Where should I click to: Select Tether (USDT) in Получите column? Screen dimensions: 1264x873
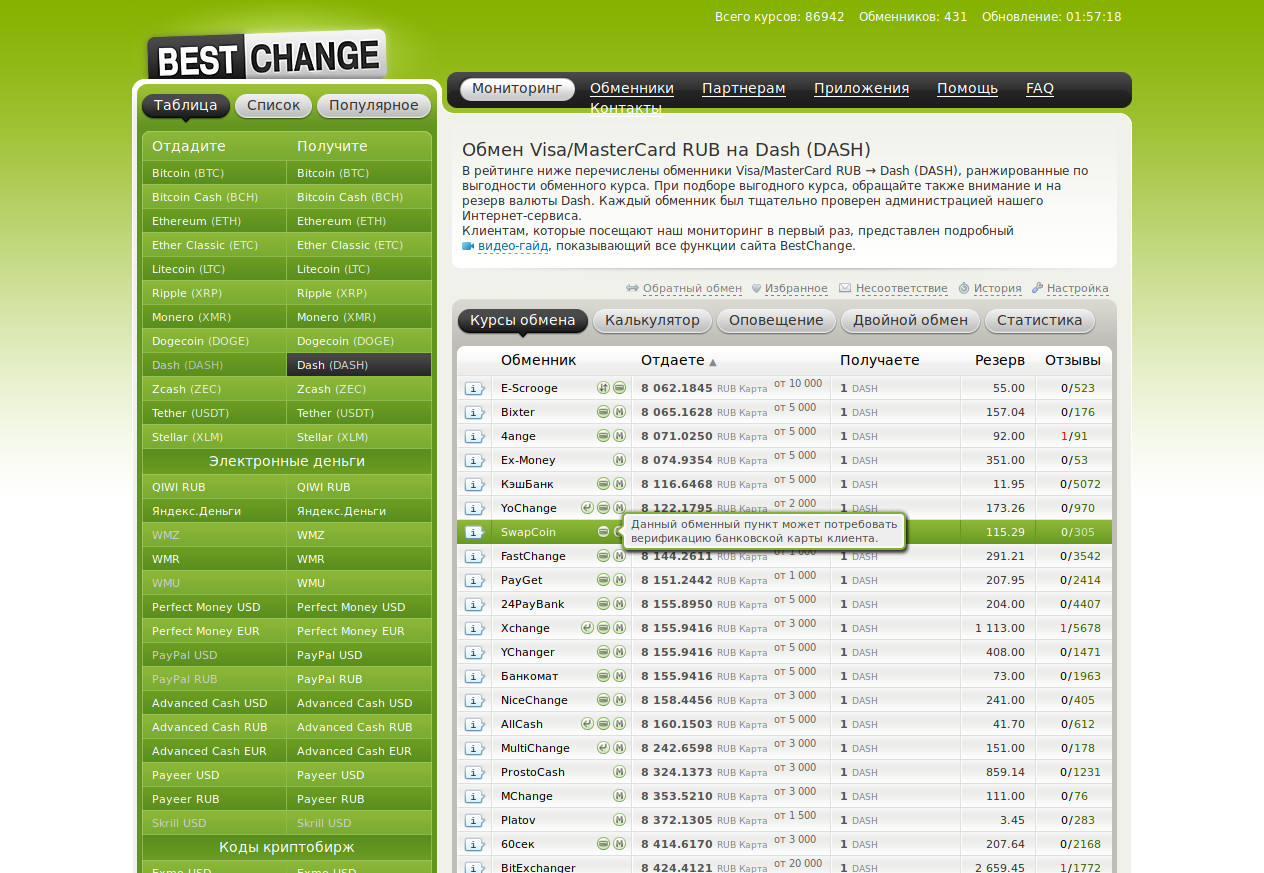tap(359, 413)
